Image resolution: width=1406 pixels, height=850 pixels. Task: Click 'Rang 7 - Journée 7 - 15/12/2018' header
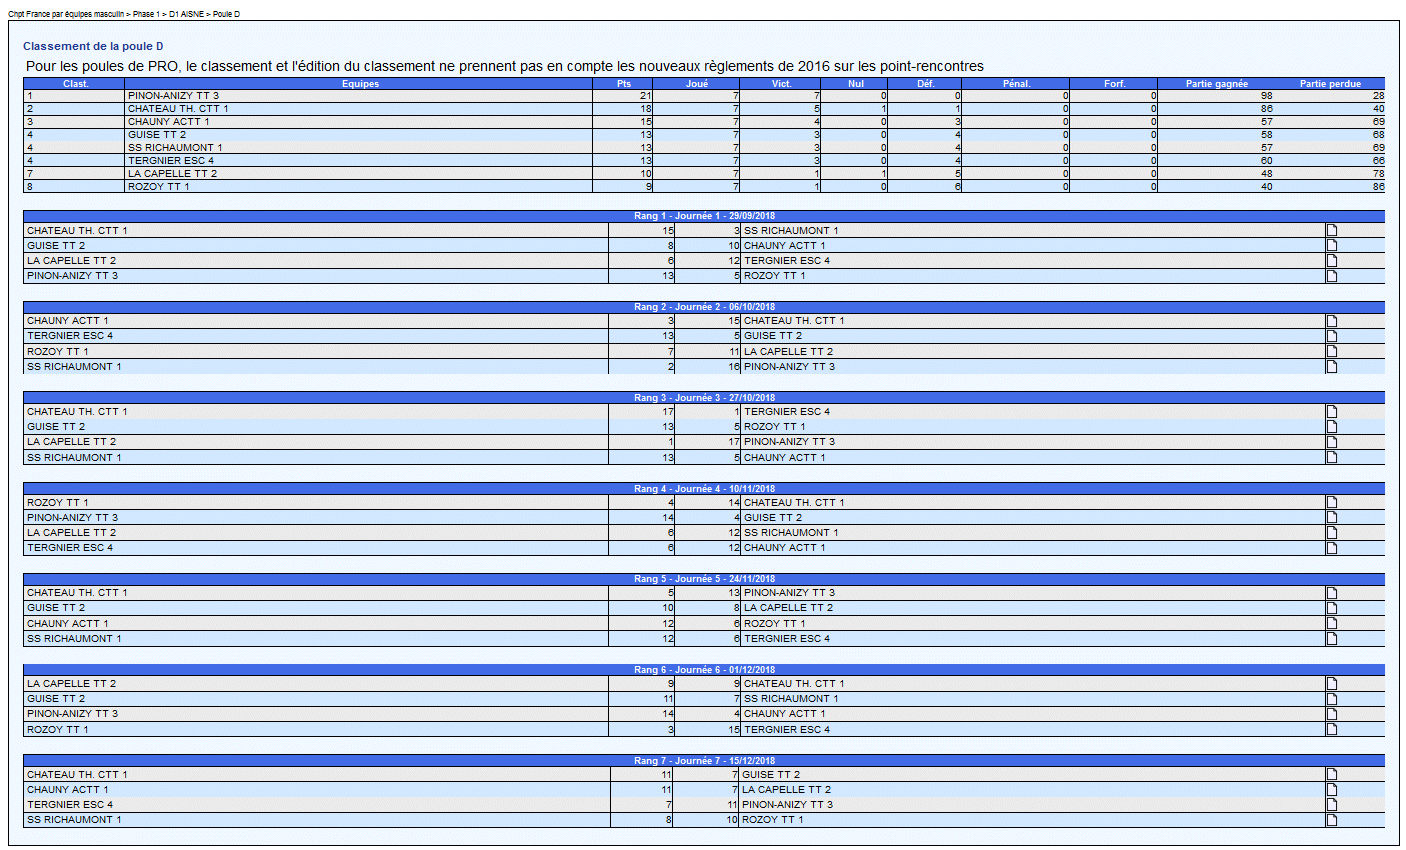704,760
